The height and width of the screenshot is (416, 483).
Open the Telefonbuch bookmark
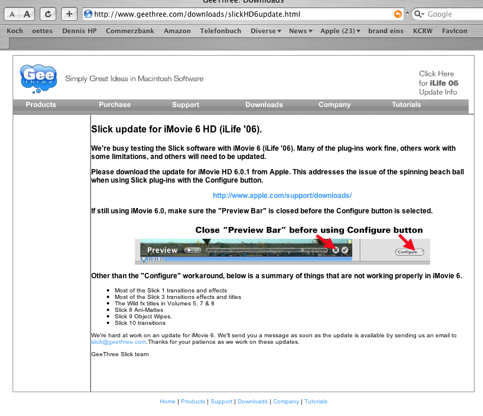(221, 31)
